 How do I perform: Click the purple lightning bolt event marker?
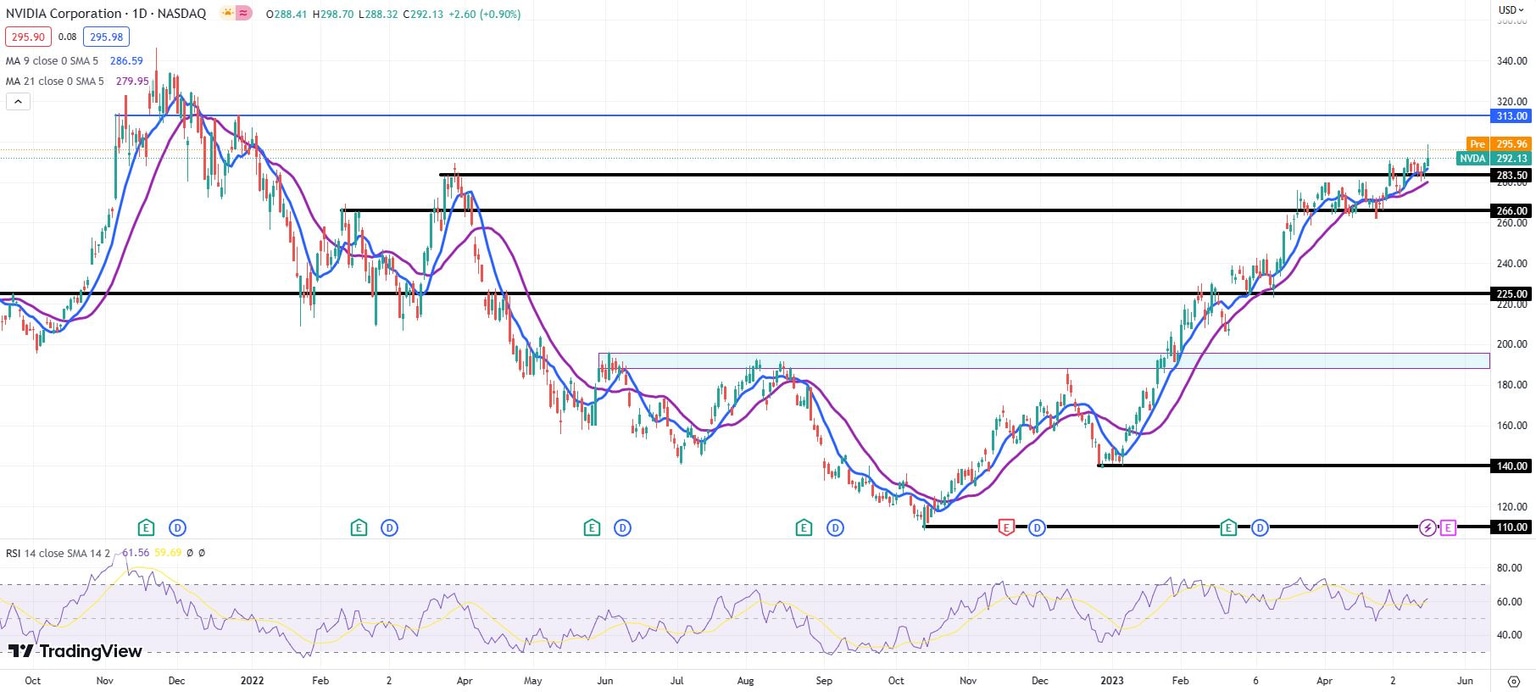click(1429, 527)
